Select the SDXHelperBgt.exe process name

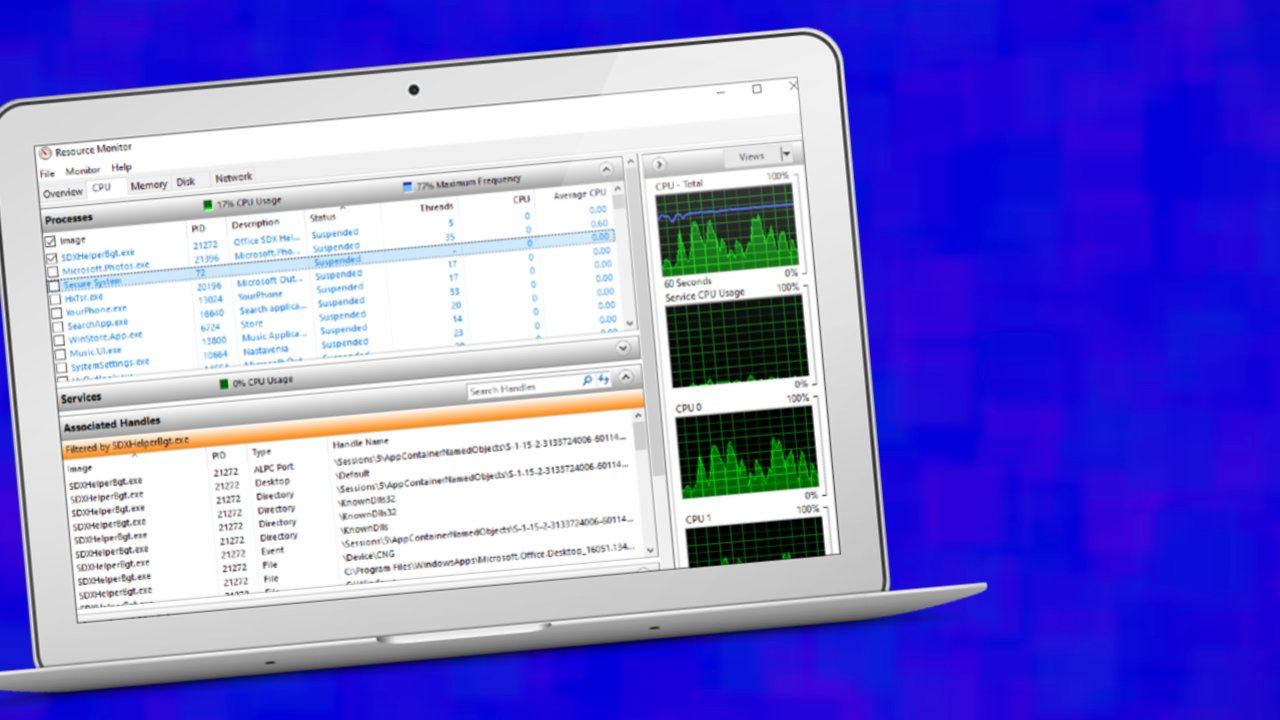[x=97, y=254]
